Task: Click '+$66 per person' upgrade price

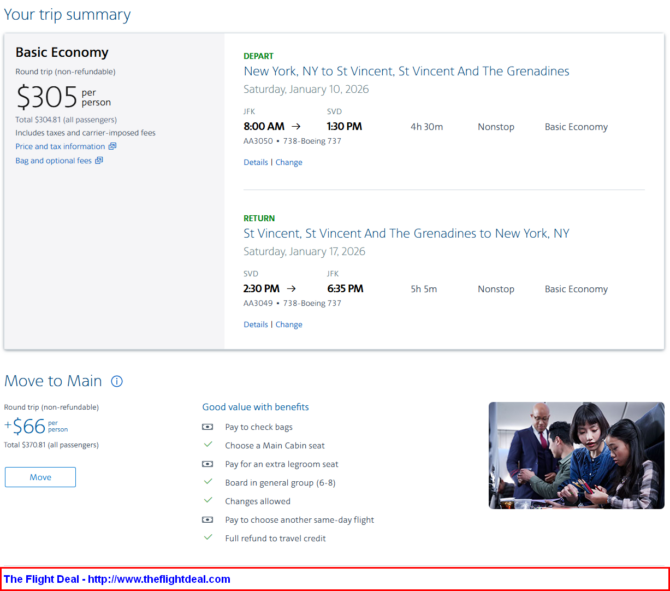Action: [x=36, y=426]
